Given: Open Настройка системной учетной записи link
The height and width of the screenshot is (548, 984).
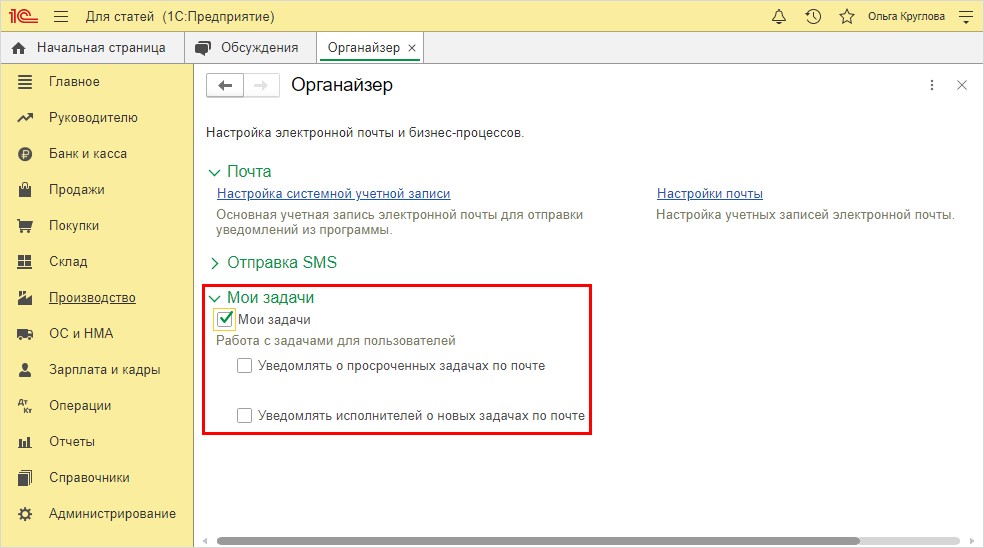Looking at the screenshot, I should click(333, 194).
